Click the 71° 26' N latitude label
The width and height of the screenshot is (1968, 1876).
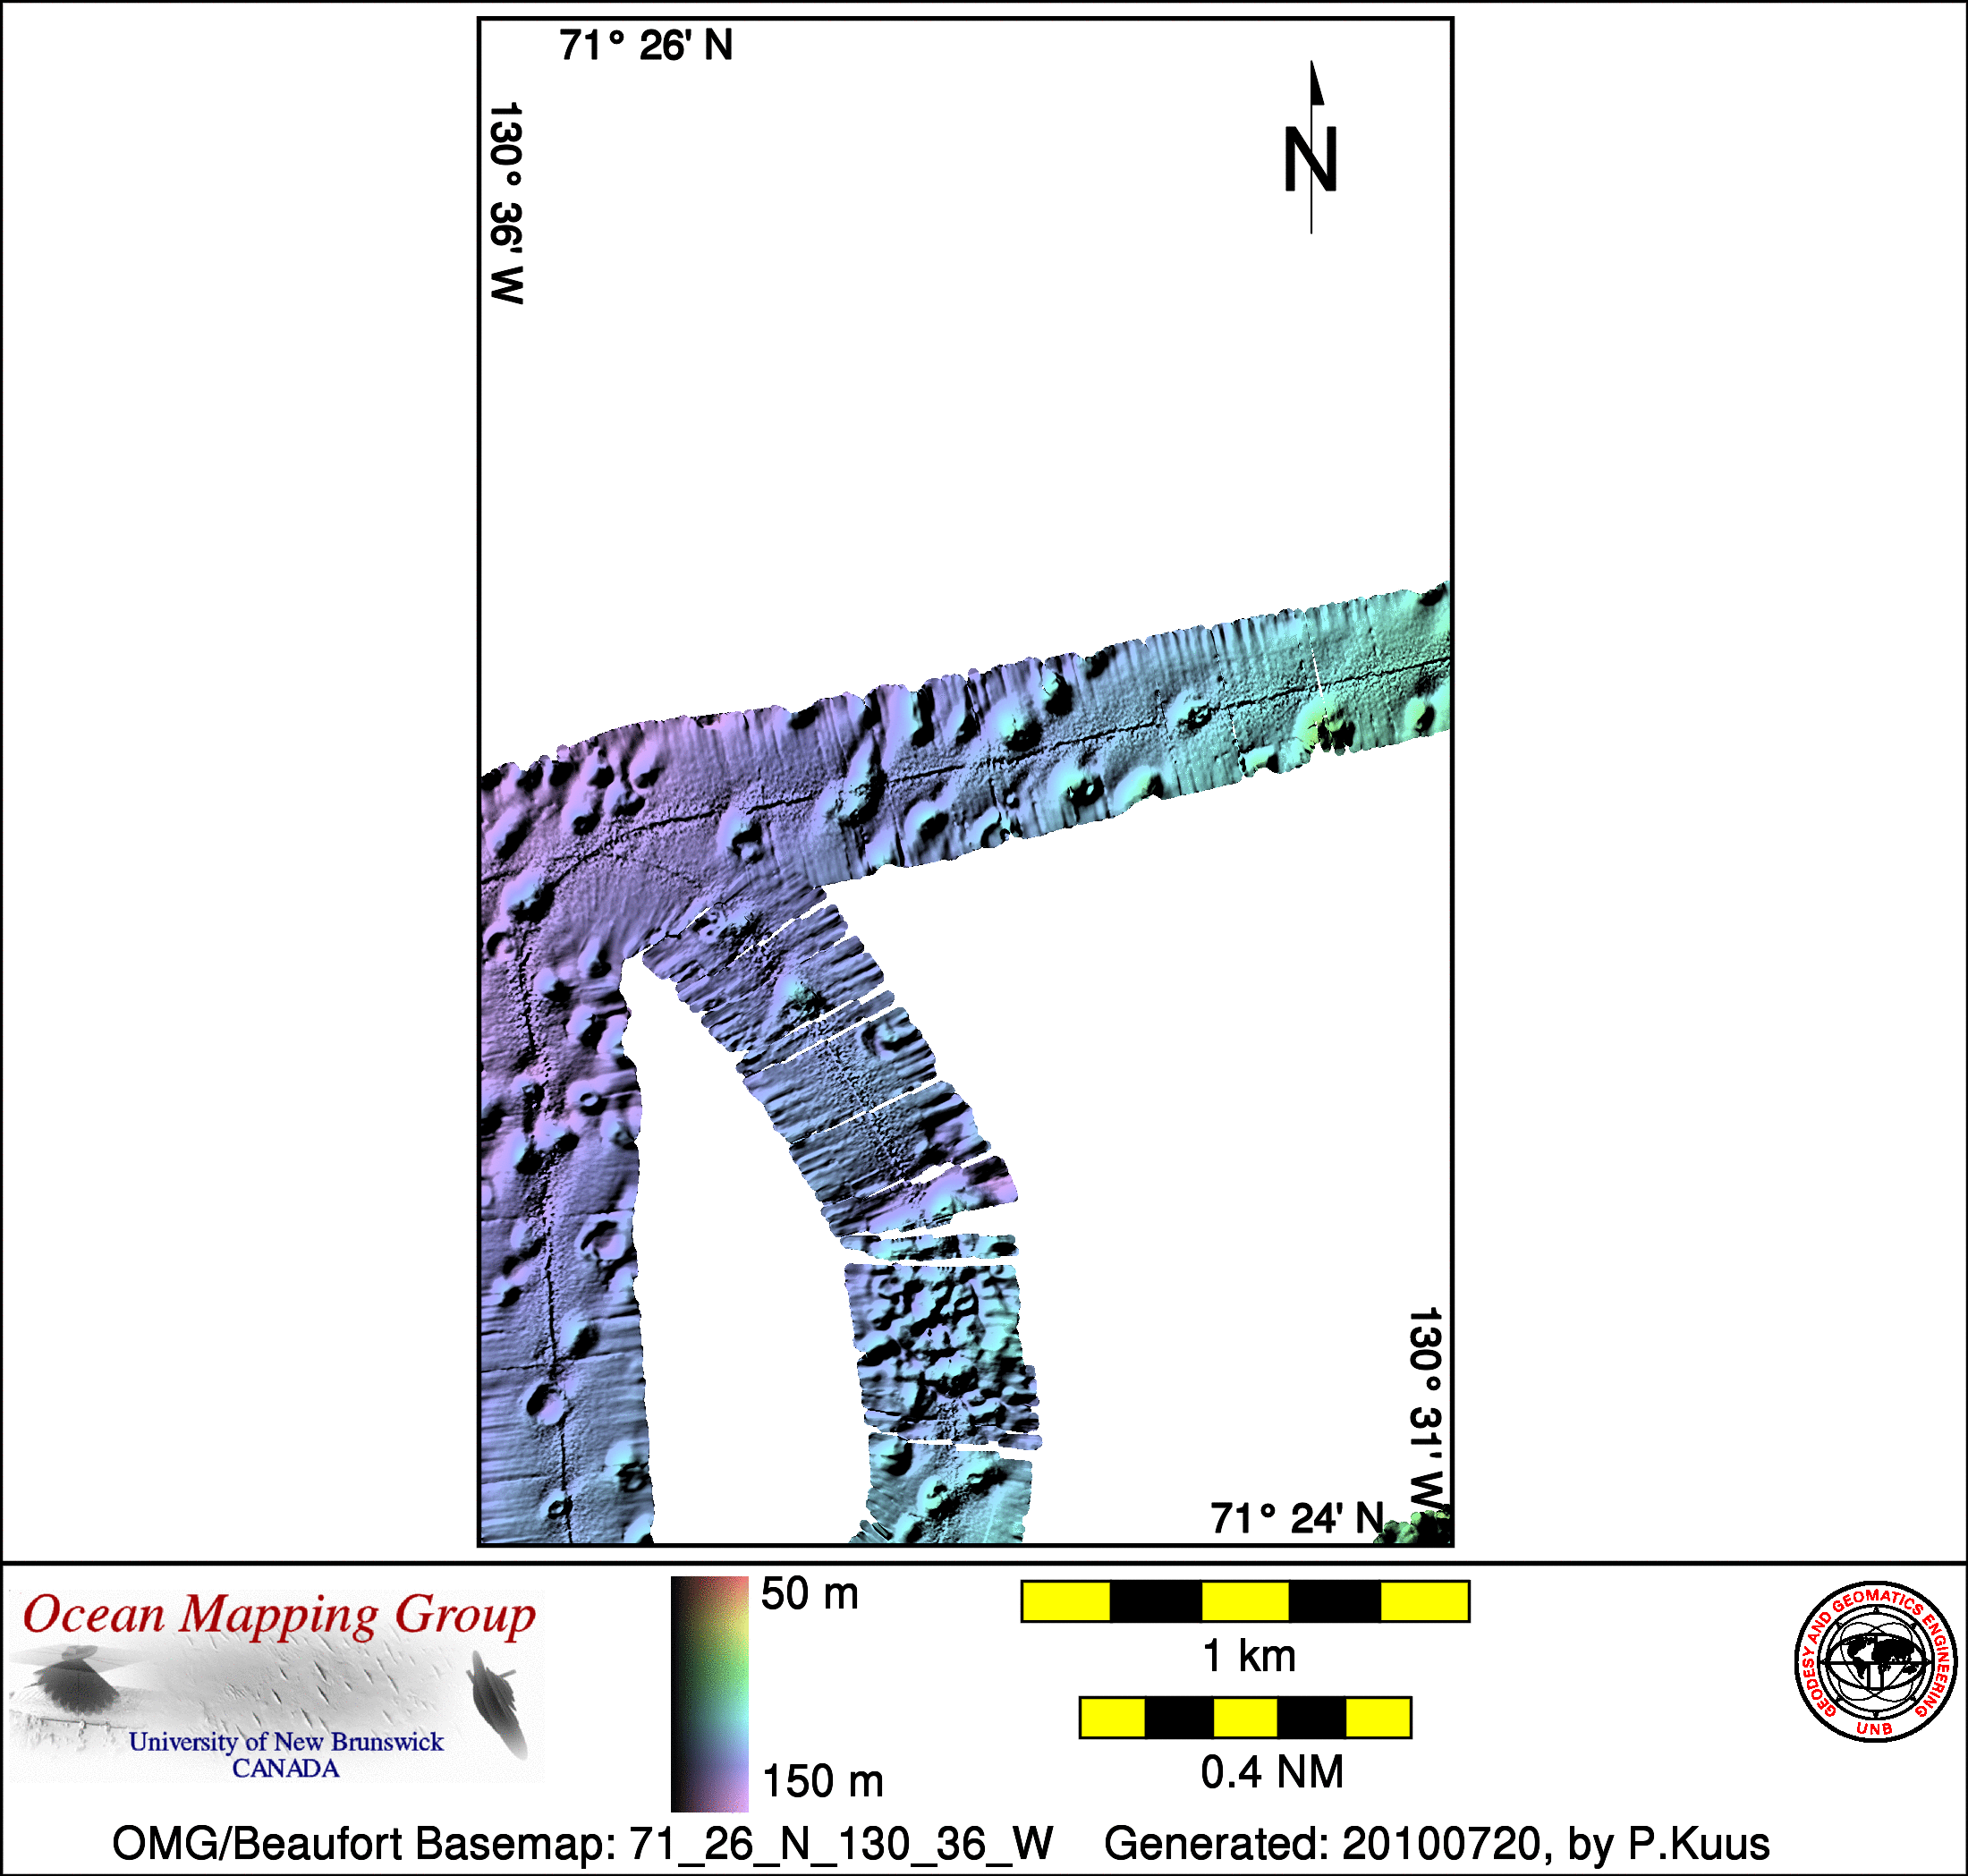coord(645,46)
